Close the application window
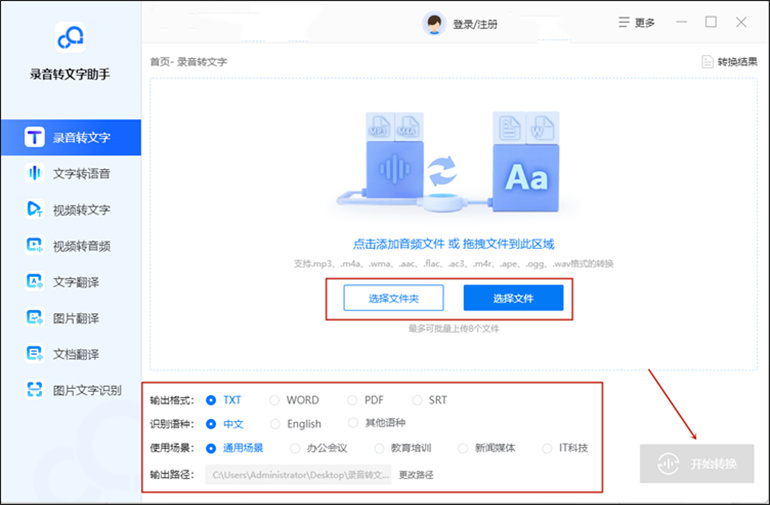Viewport: 770px width, 505px height. (x=741, y=22)
